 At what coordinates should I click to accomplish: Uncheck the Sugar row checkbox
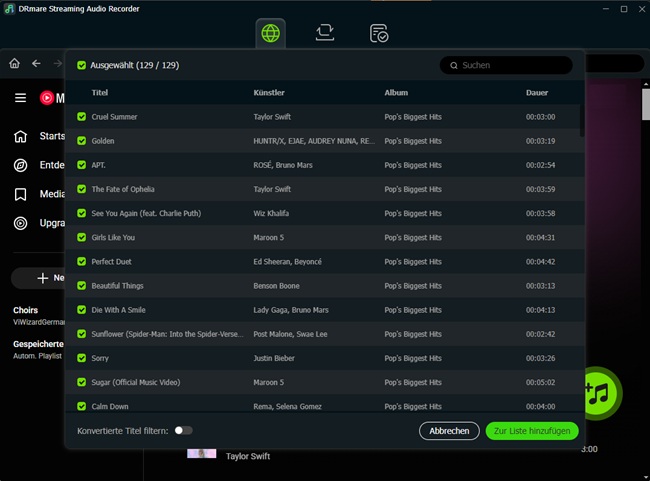tap(82, 382)
